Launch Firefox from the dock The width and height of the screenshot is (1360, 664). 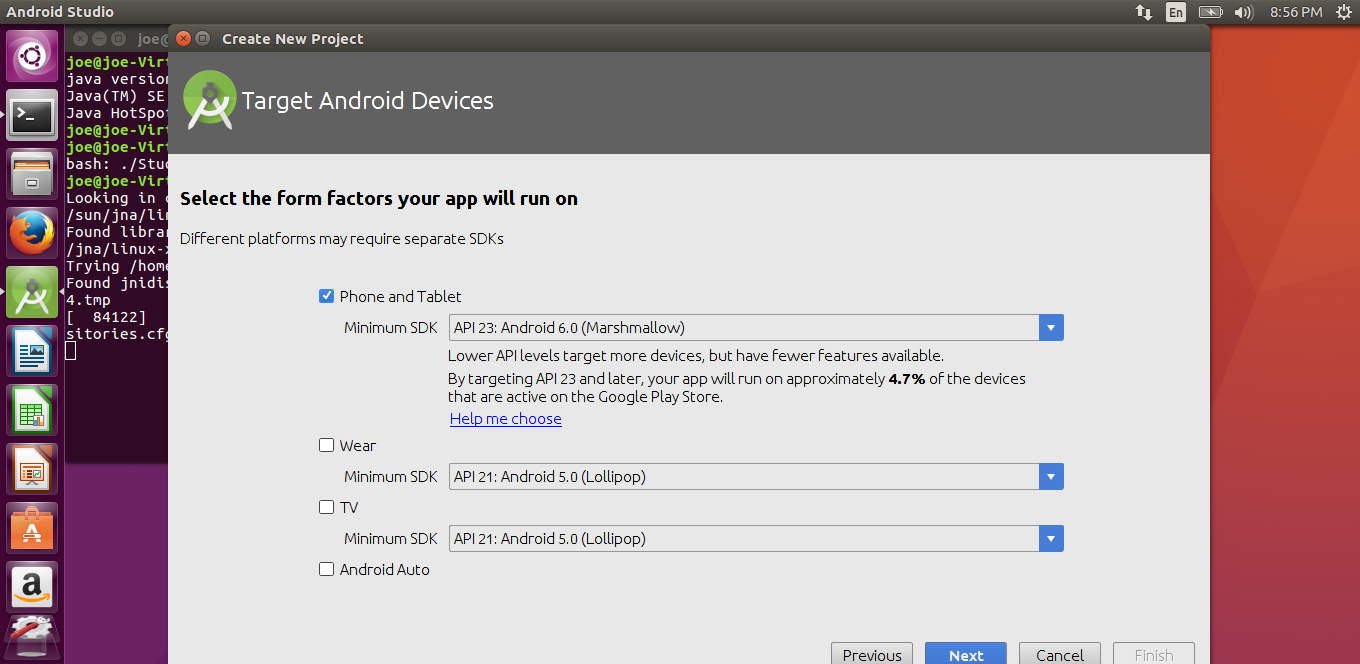[x=33, y=233]
